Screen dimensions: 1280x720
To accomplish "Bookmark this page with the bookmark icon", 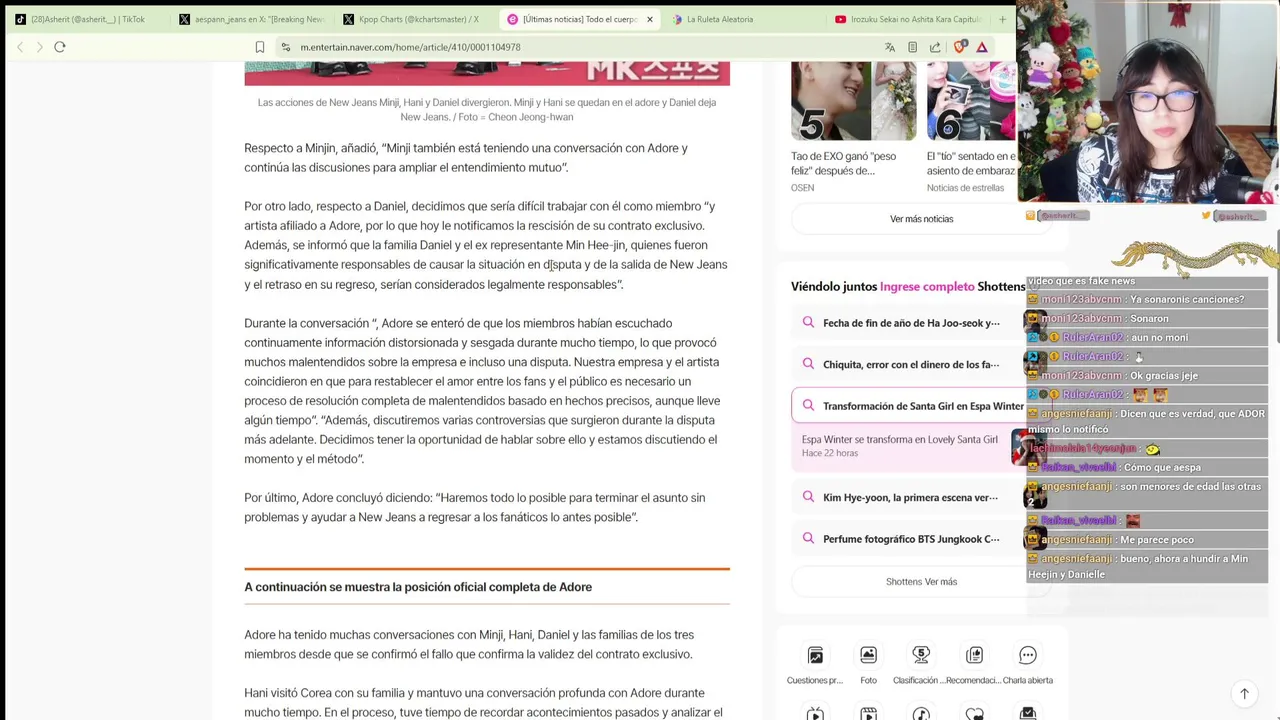I will 259,47.
